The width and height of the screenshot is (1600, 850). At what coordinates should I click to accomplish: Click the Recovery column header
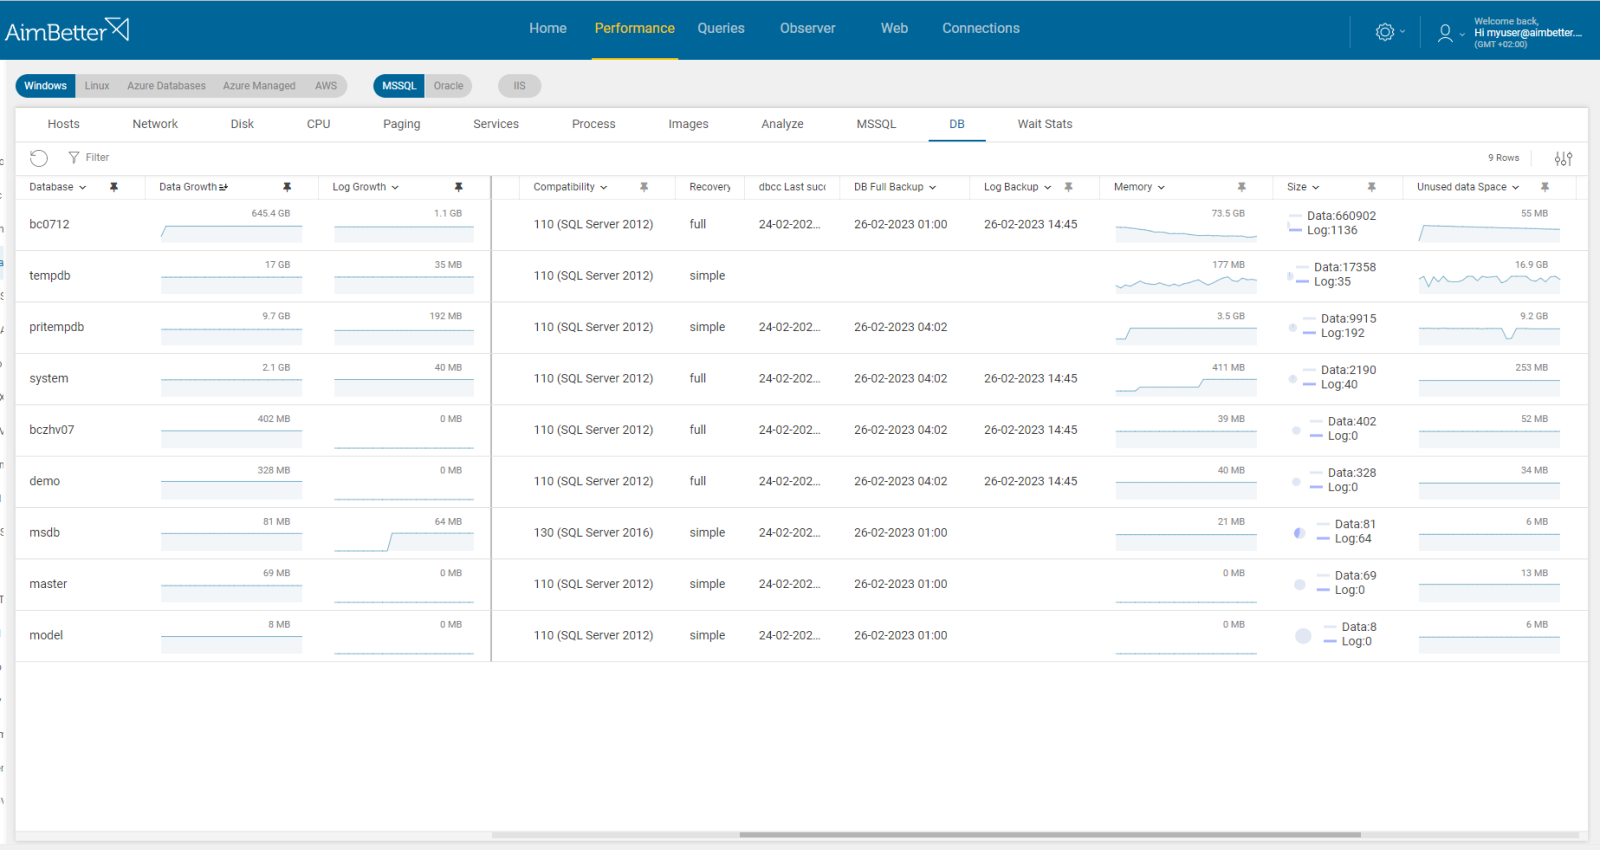(710, 187)
